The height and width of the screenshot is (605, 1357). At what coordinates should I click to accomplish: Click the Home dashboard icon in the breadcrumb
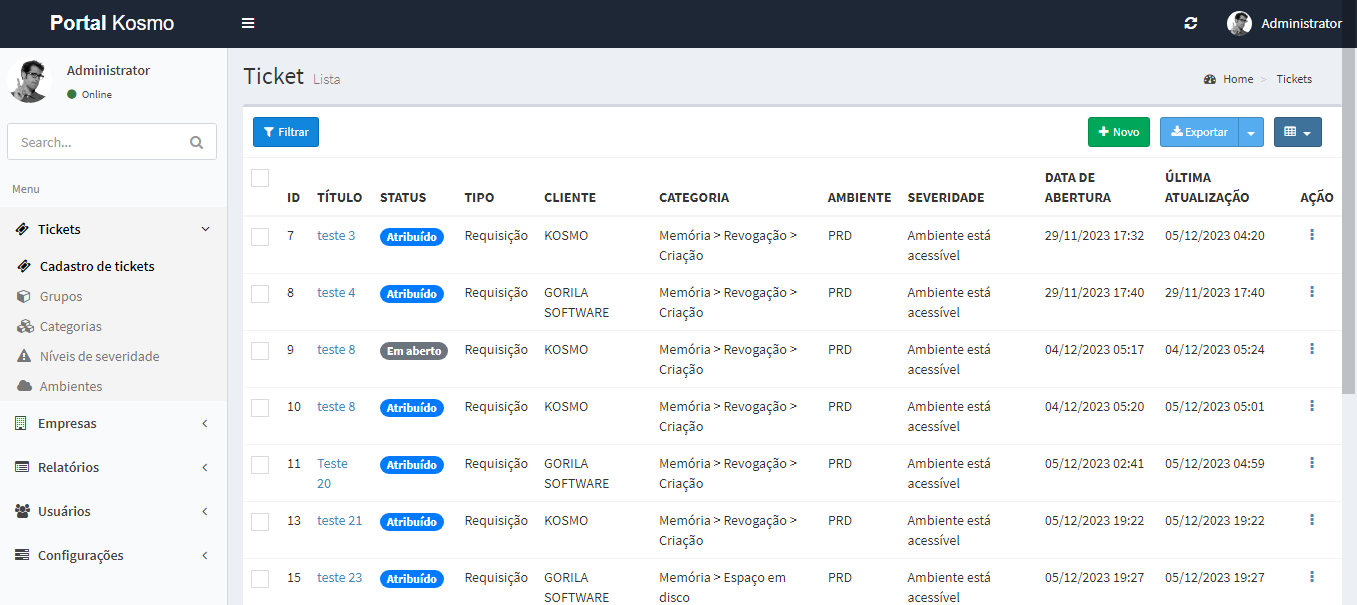click(1210, 79)
